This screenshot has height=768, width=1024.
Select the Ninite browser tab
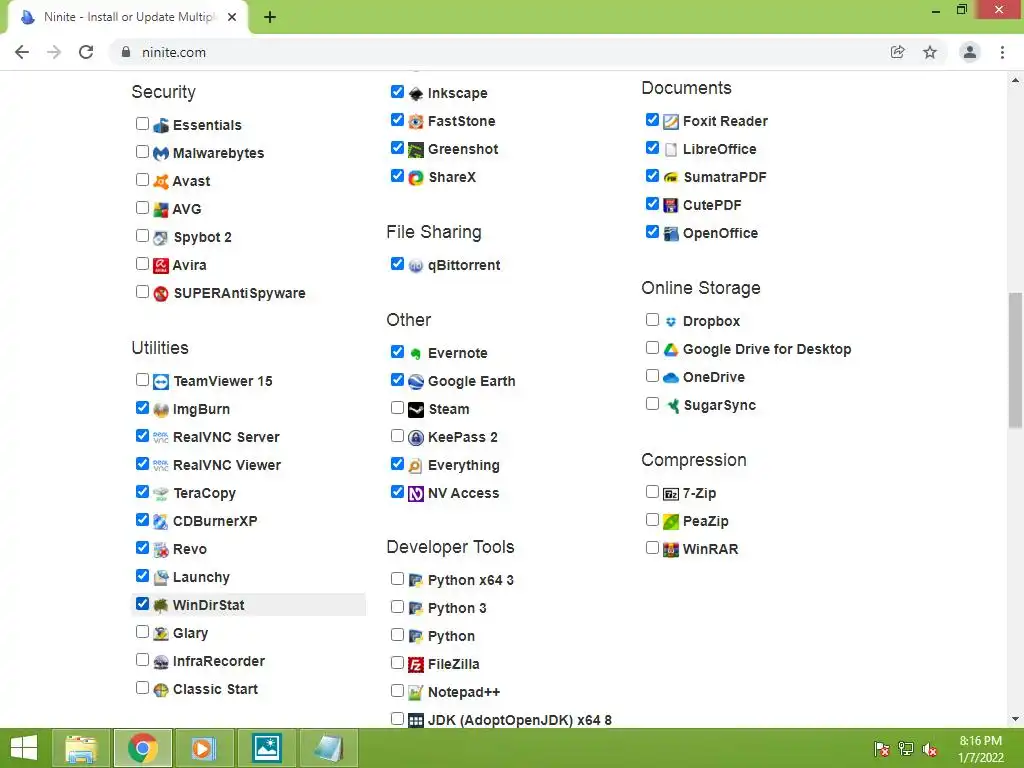(128, 18)
